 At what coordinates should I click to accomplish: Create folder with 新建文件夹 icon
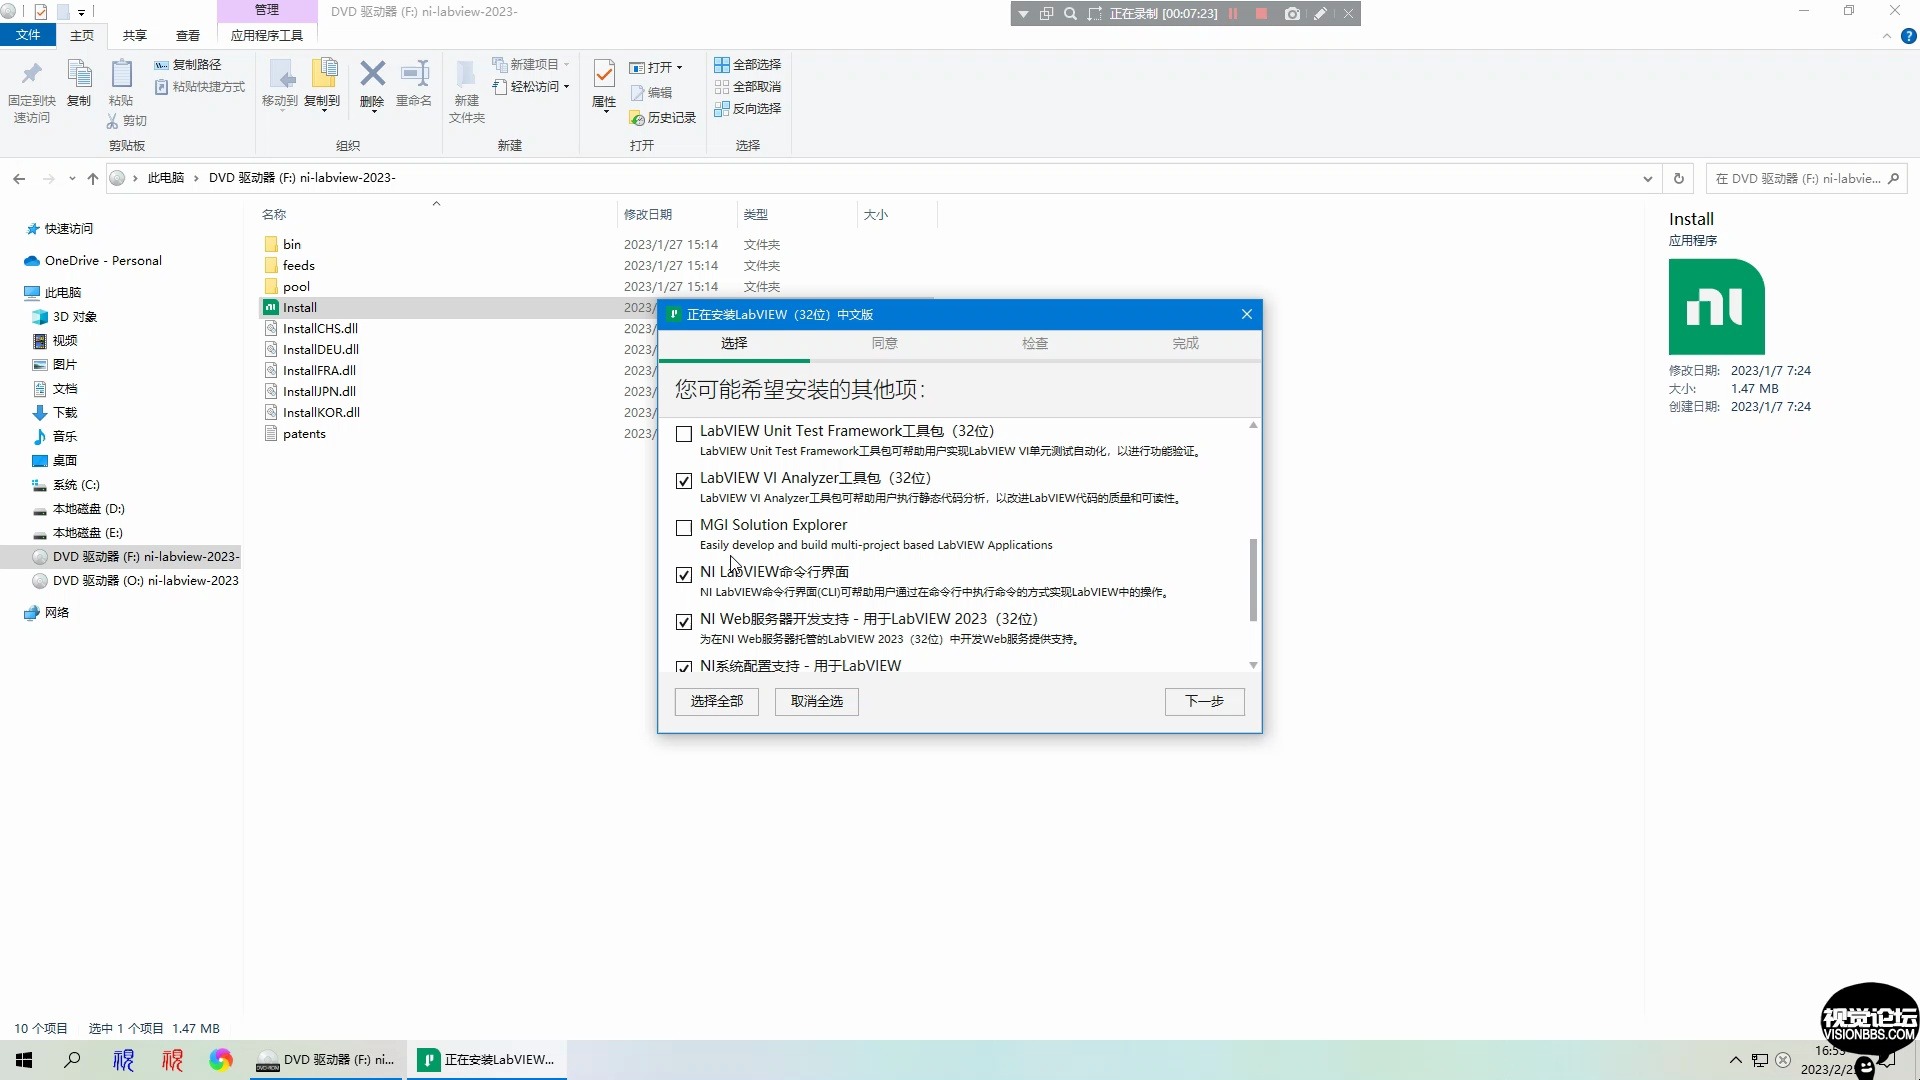click(465, 90)
